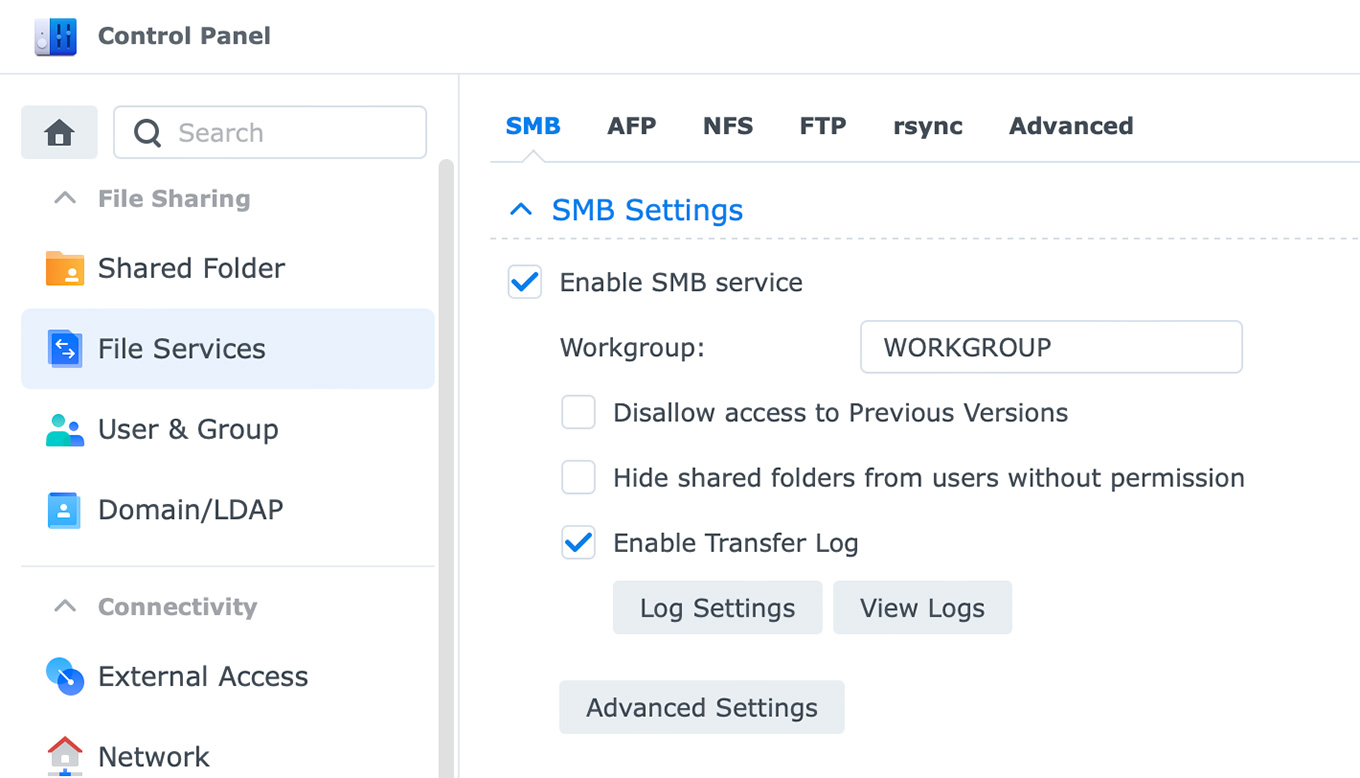Click inside the Workgroup text field
This screenshot has height=778, width=1360.
coord(1050,347)
